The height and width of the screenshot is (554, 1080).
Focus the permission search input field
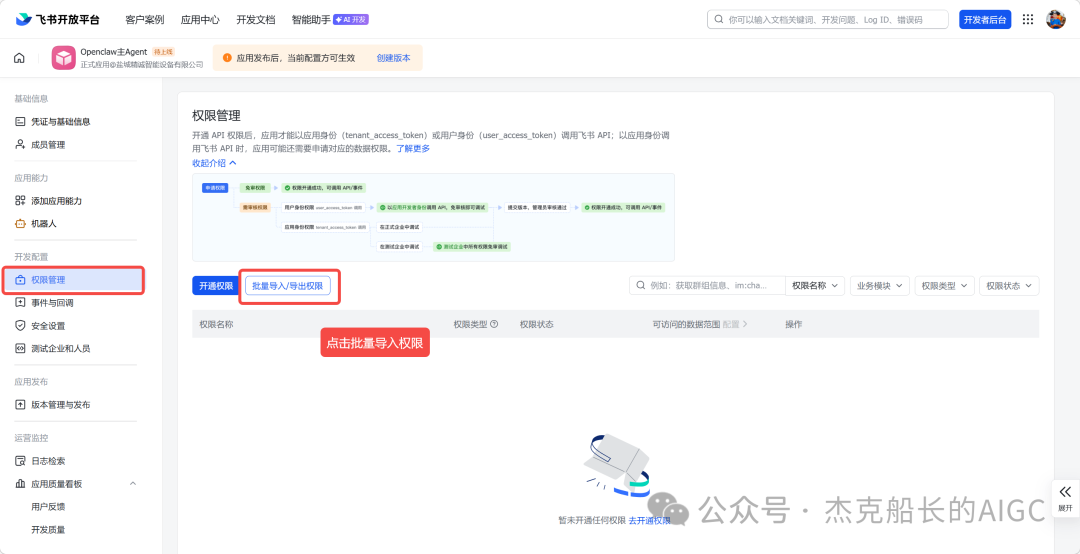707,285
